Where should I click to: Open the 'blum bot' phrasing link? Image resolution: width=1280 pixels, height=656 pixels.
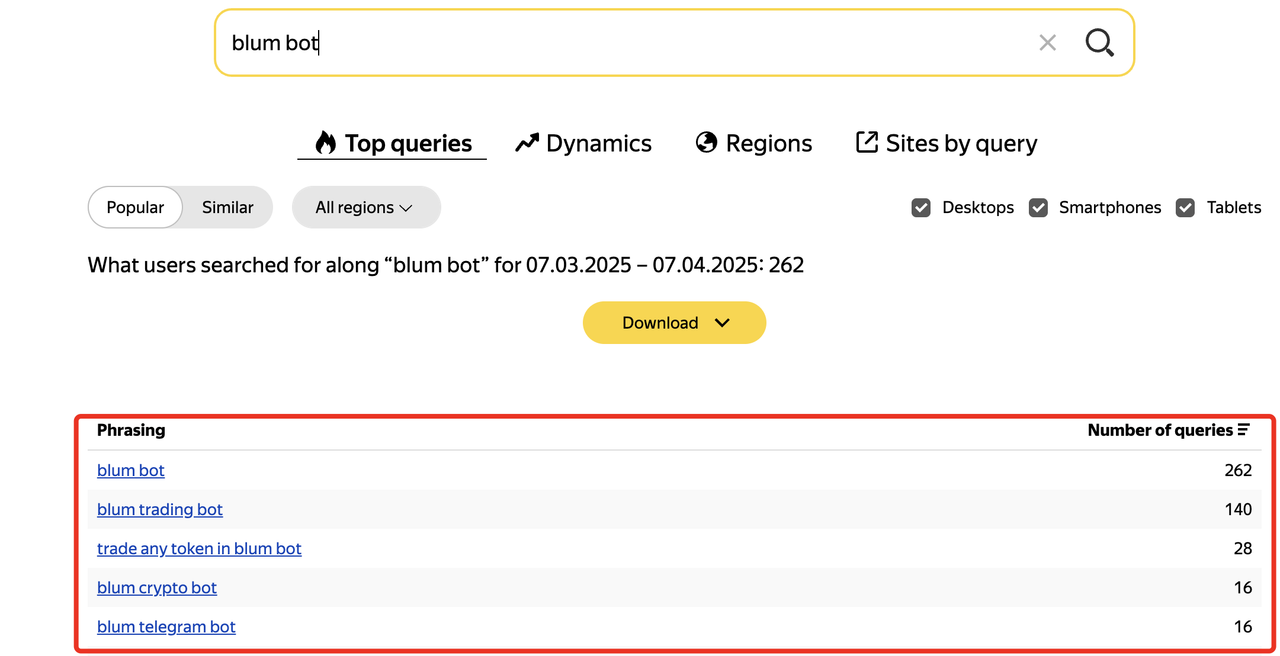pos(131,470)
